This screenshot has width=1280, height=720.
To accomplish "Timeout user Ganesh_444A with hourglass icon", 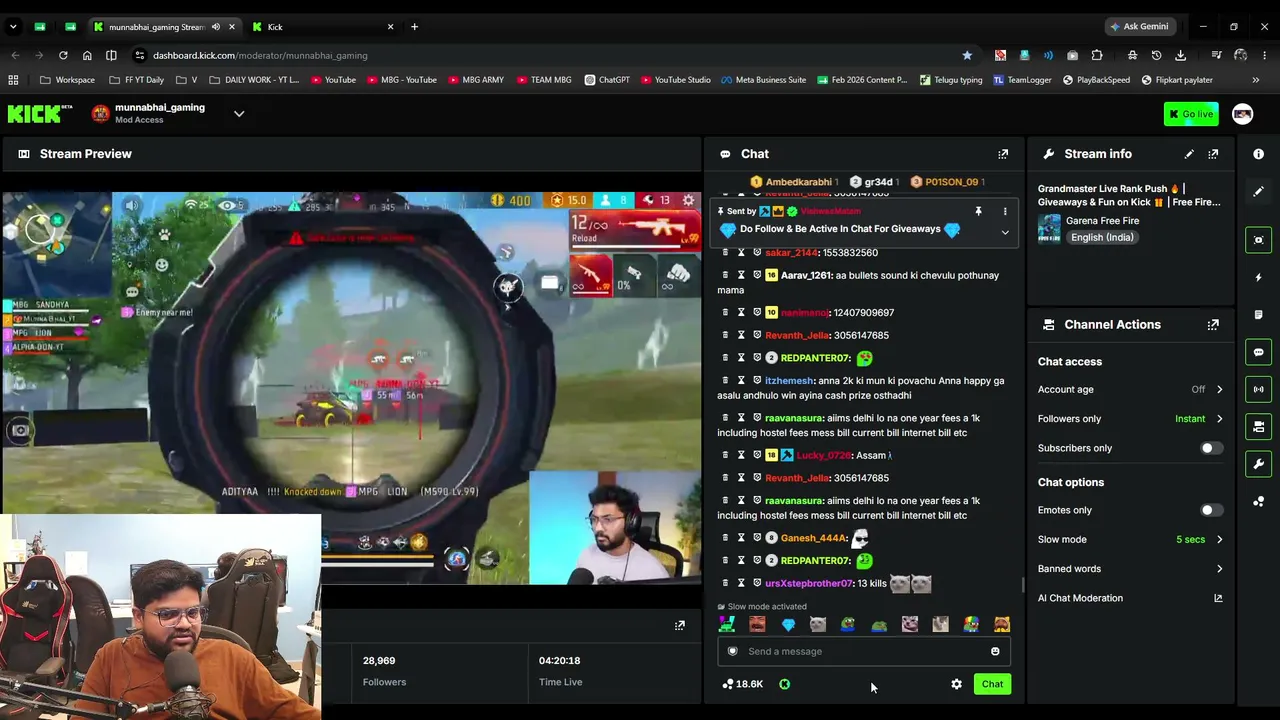I will 741,538.
